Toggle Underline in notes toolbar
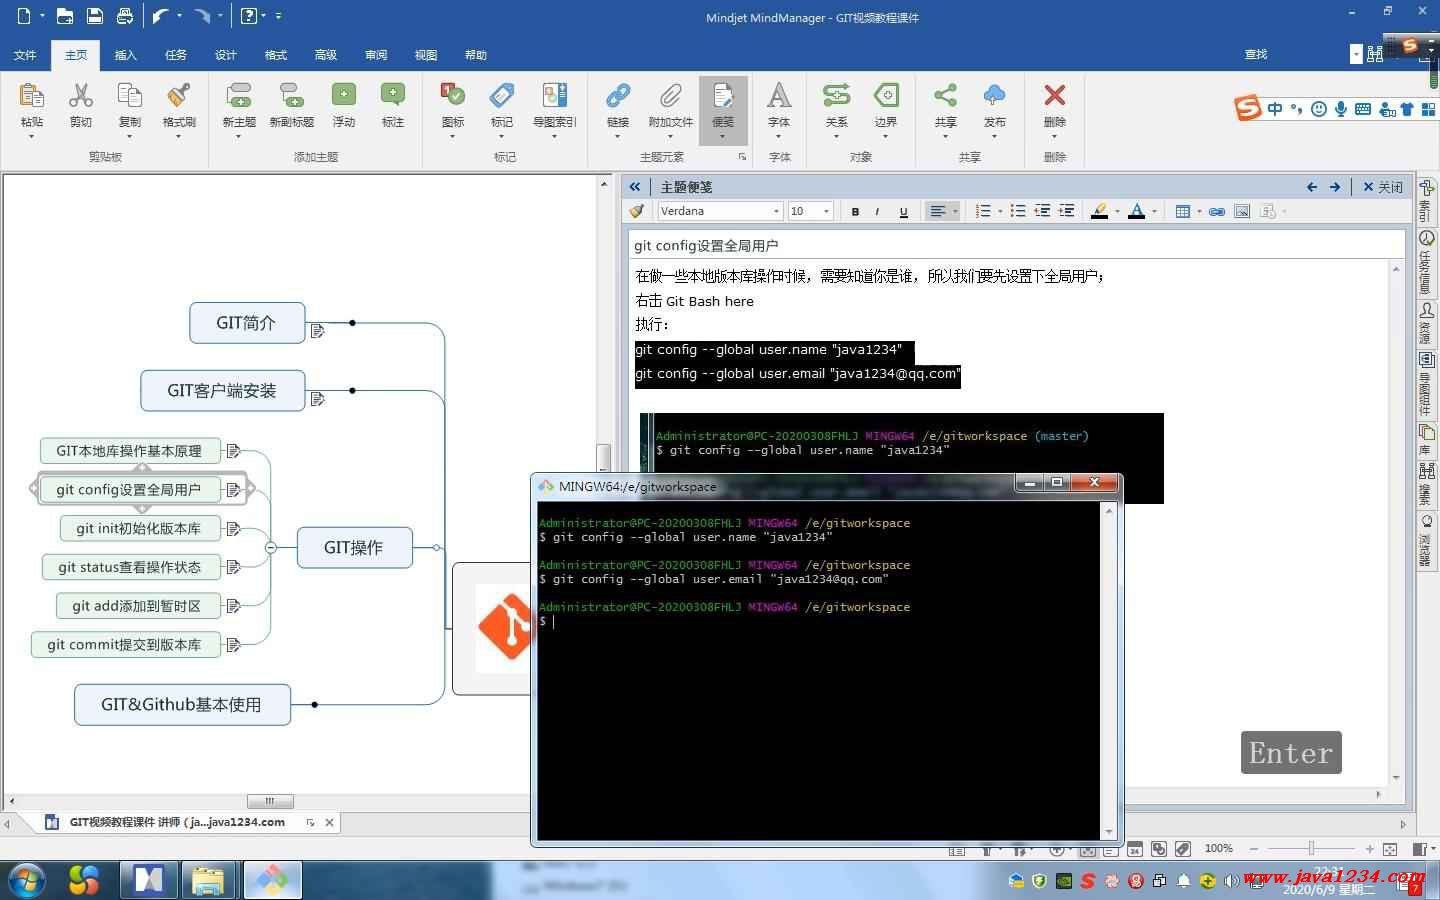This screenshot has width=1440, height=900. click(x=904, y=211)
